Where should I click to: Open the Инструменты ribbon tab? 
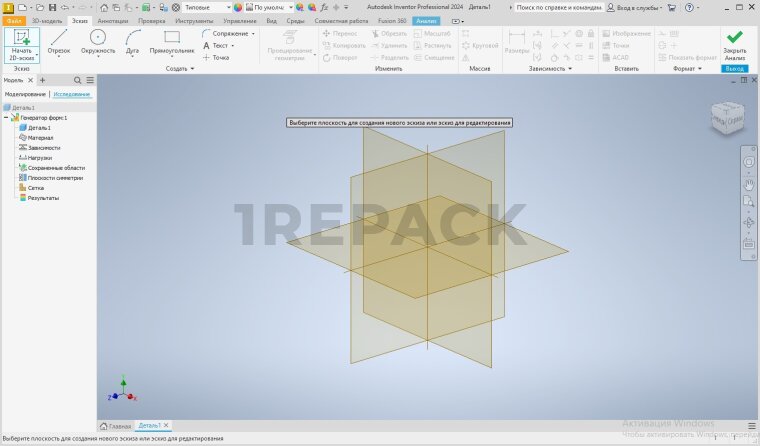click(194, 20)
